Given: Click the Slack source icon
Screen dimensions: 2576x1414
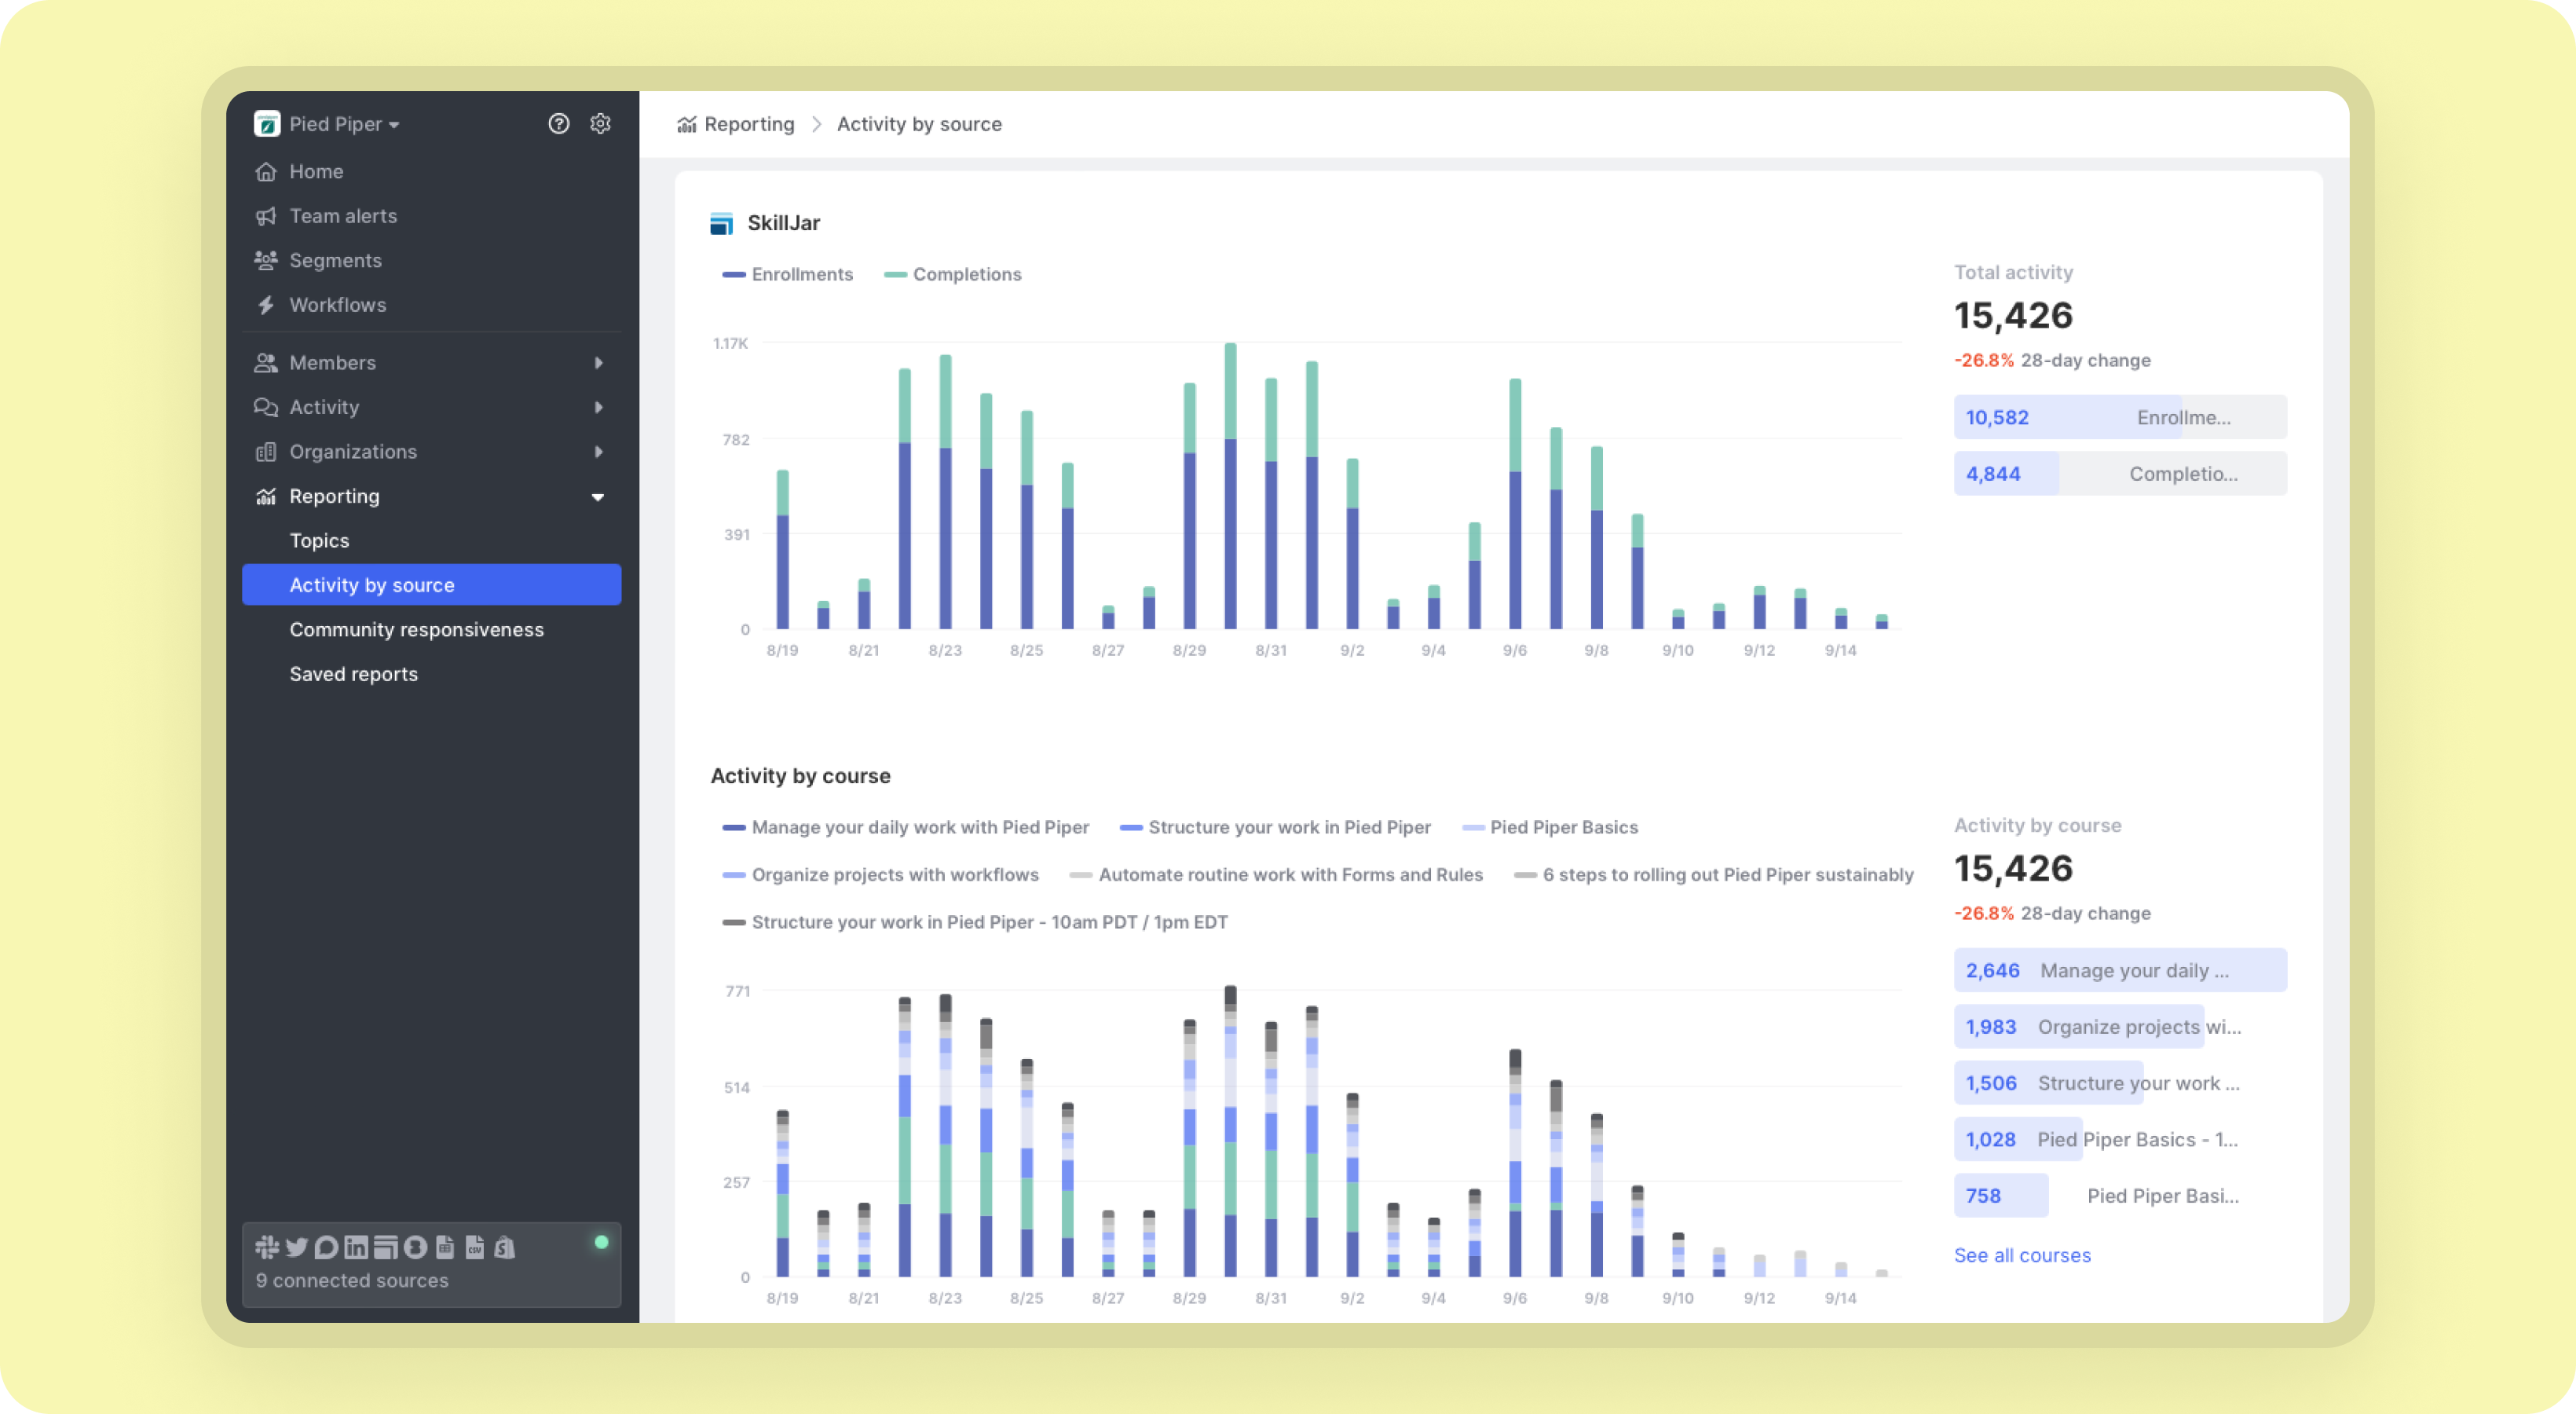Looking at the screenshot, I should click(x=267, y=1246).
